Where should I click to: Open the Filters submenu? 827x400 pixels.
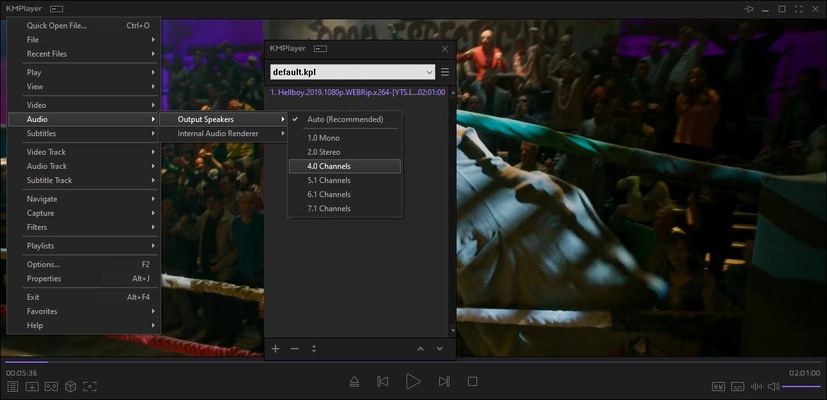point(84,227)
